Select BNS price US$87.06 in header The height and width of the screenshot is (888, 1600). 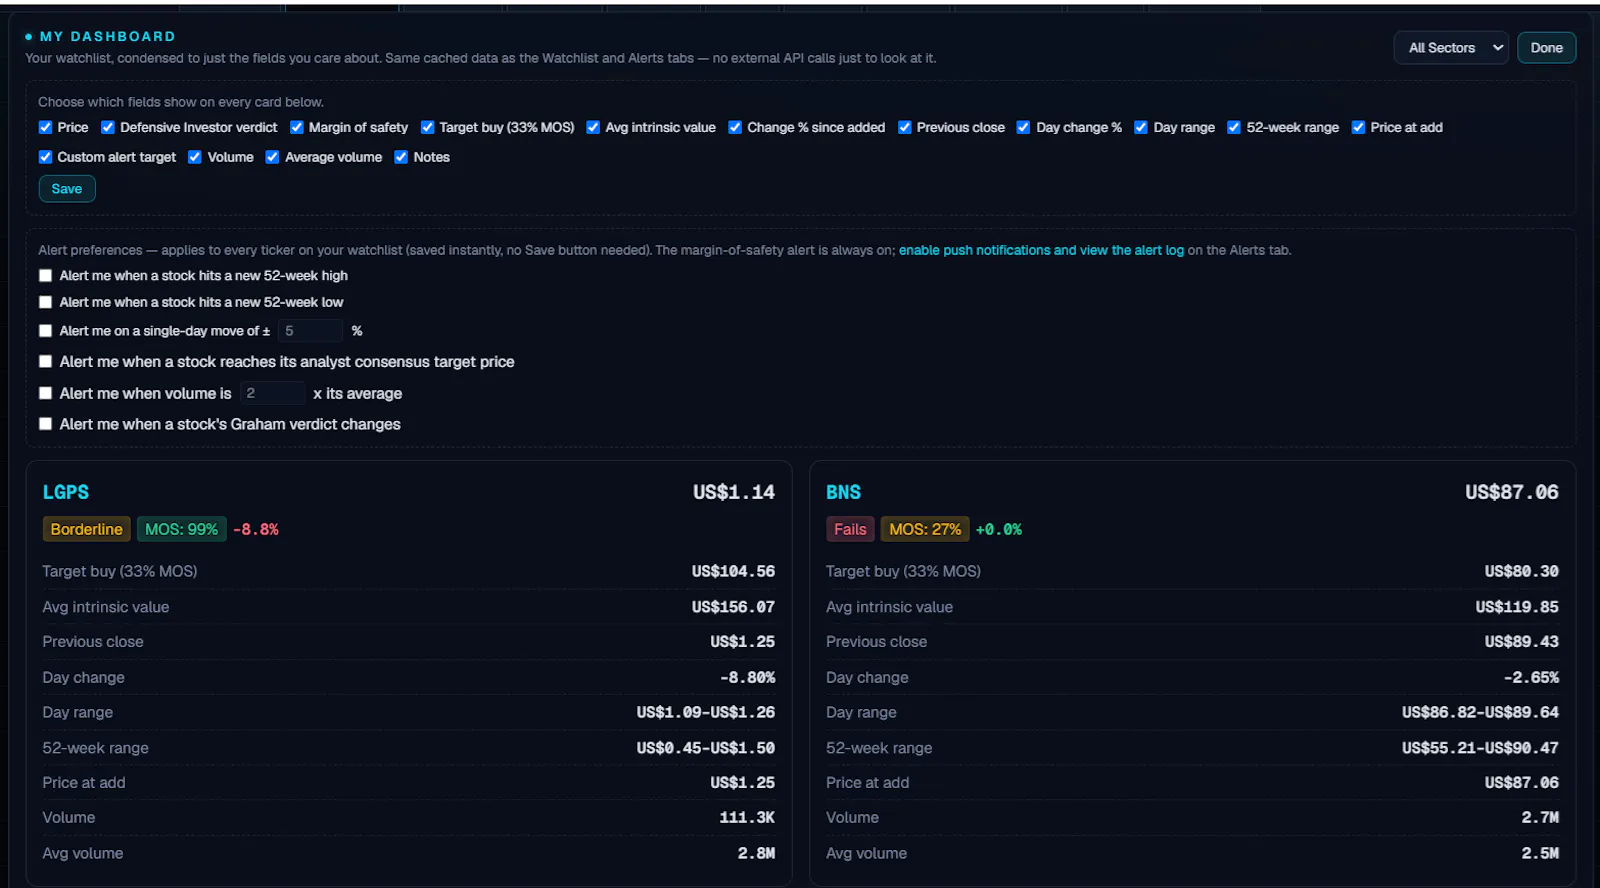[1512, 492]
